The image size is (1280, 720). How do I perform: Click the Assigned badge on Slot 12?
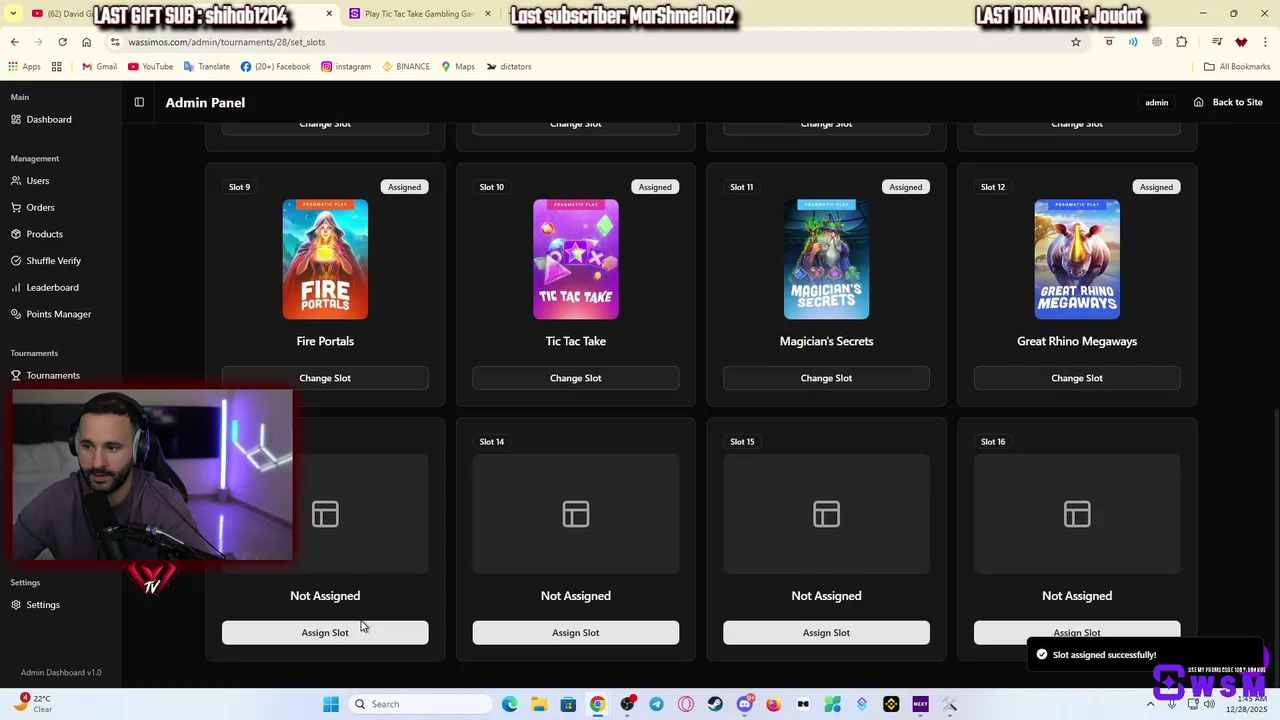(x=1156, y=187)
